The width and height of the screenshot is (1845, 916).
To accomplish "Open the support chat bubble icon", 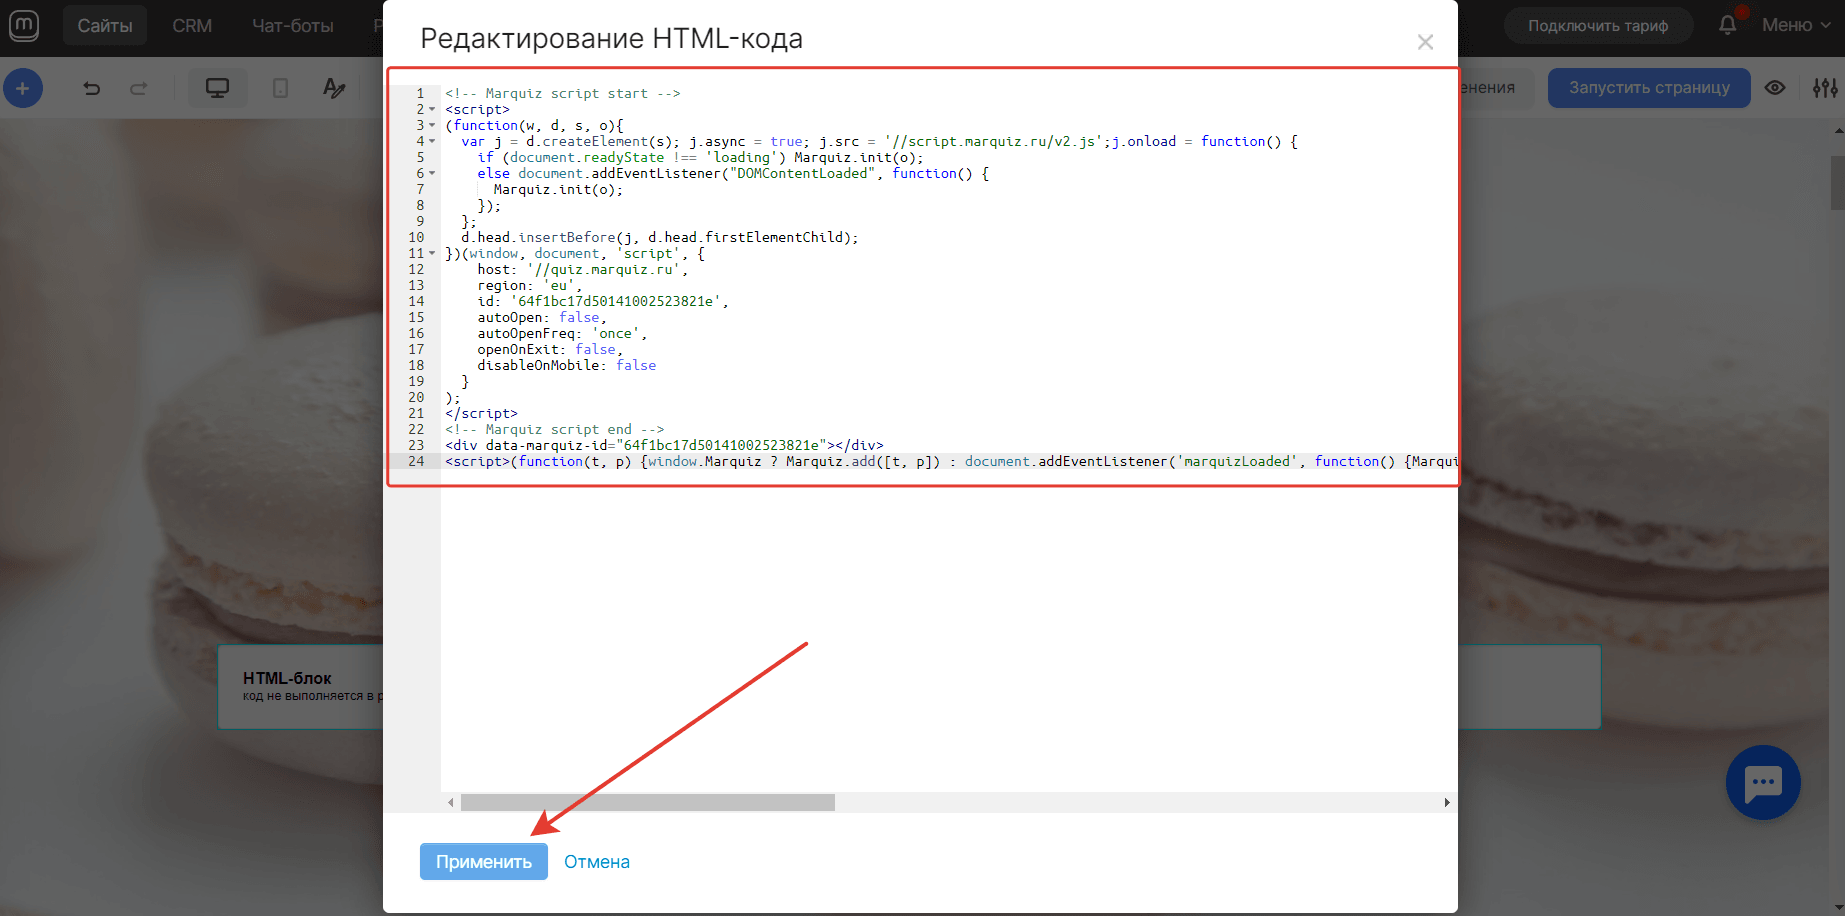I will [x=1763, y=783].
